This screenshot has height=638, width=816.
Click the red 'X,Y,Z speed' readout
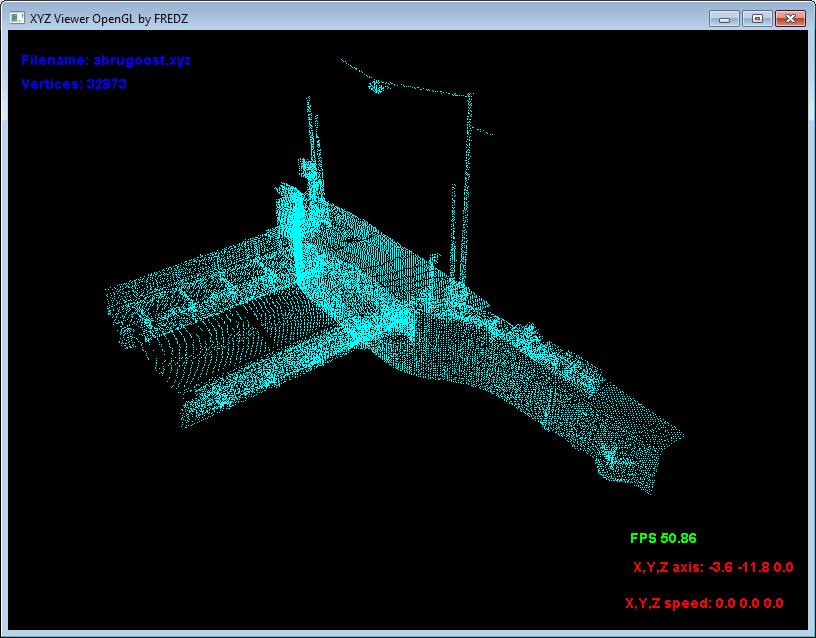704,603
